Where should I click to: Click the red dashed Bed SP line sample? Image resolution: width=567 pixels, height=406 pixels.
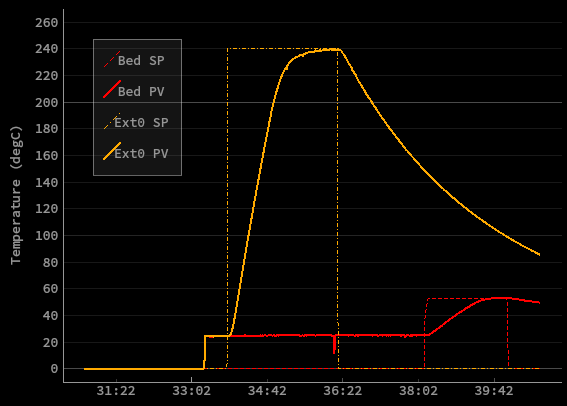112,59
